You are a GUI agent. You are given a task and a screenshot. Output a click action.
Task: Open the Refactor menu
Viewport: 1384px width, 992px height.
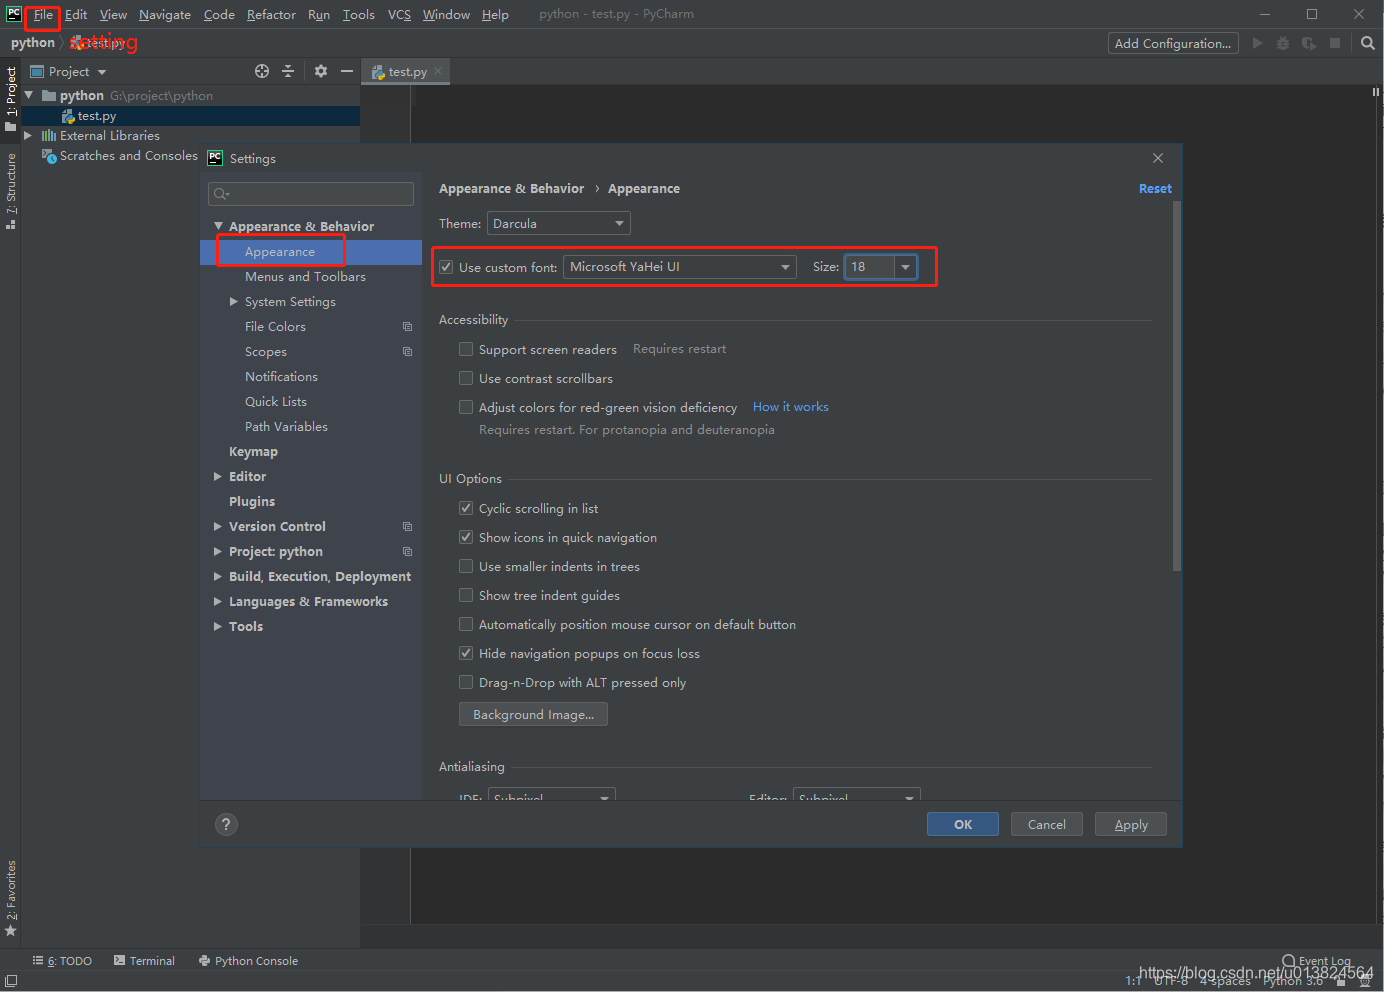271,14
